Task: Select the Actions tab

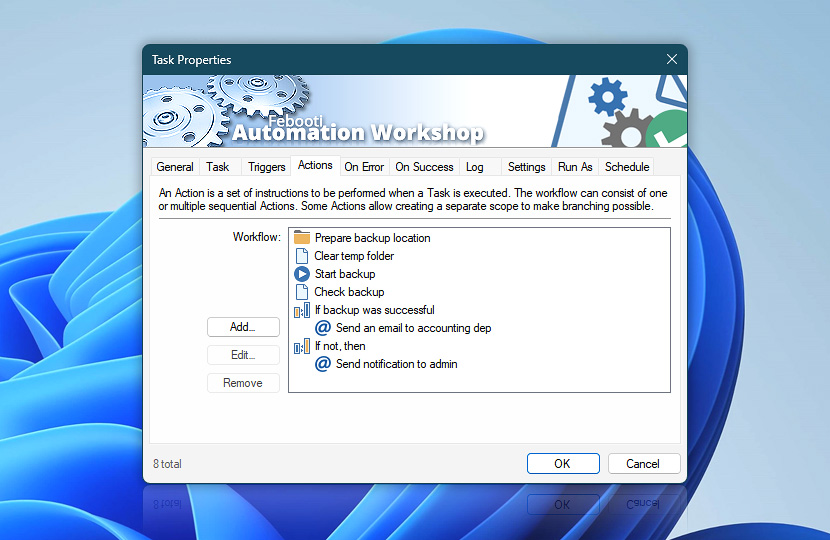Action: click(x=315, y=165)
